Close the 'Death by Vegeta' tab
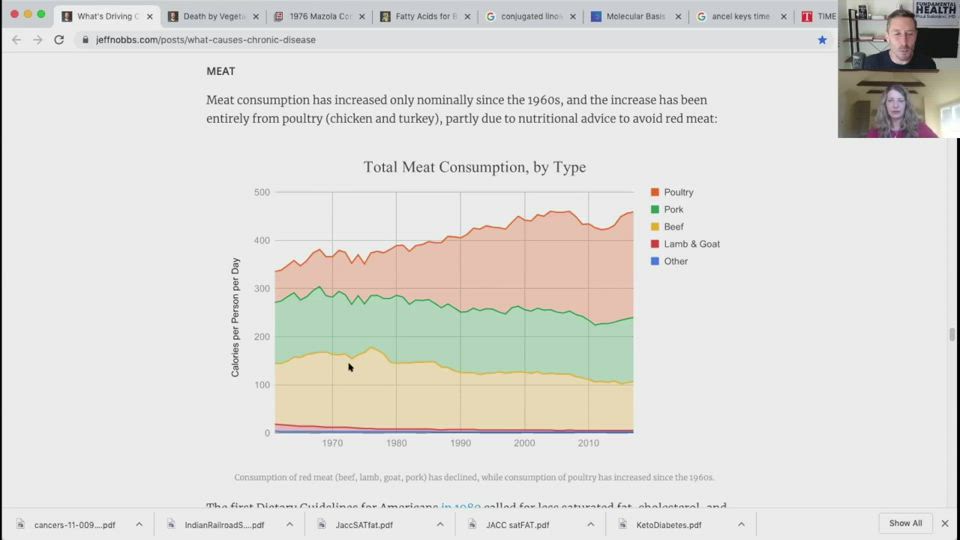 point(256,16)
